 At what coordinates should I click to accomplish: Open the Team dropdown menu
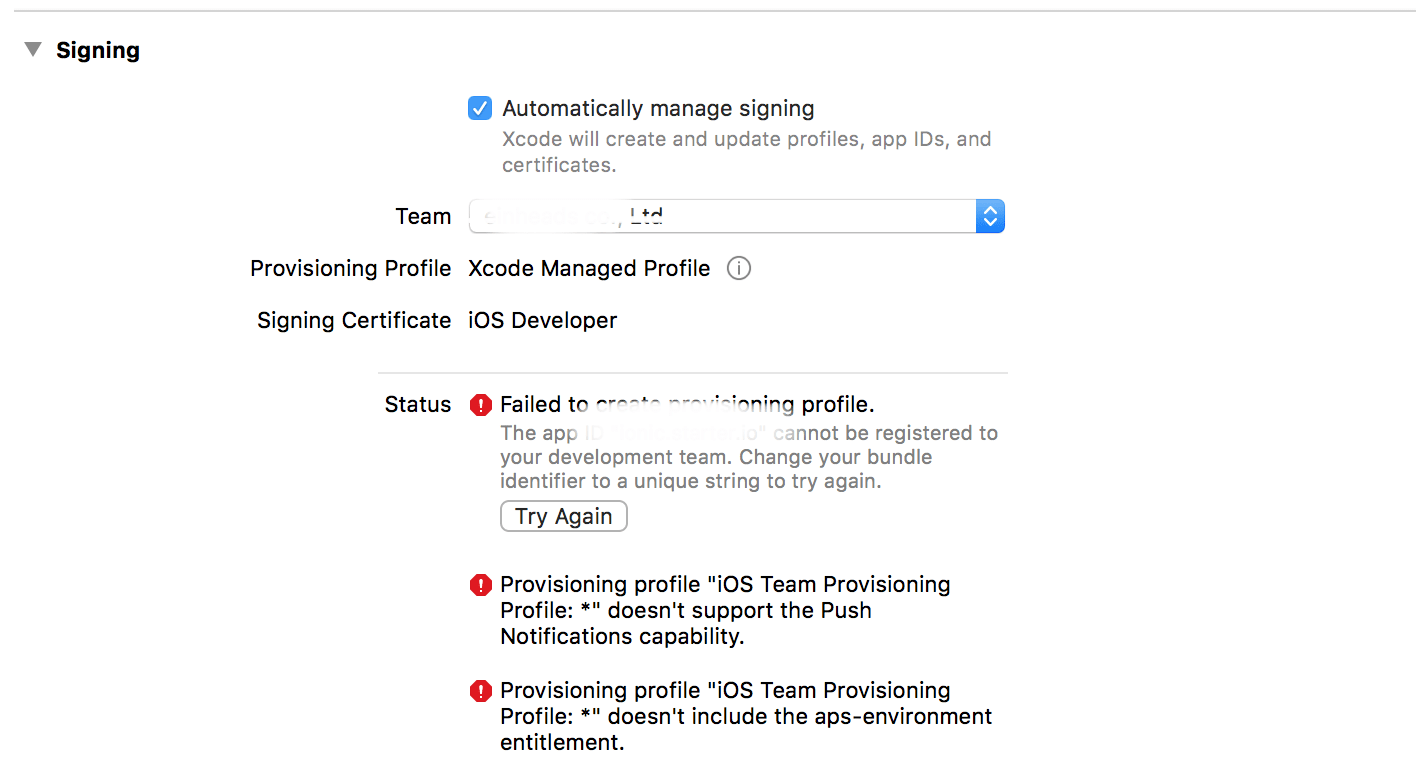coord(737,216)
